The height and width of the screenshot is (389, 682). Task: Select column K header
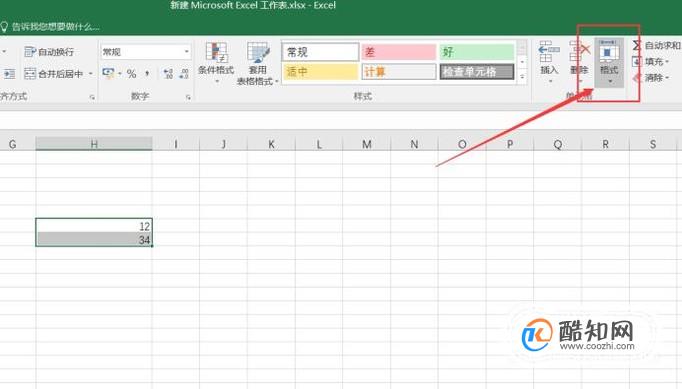click(271, 144)
